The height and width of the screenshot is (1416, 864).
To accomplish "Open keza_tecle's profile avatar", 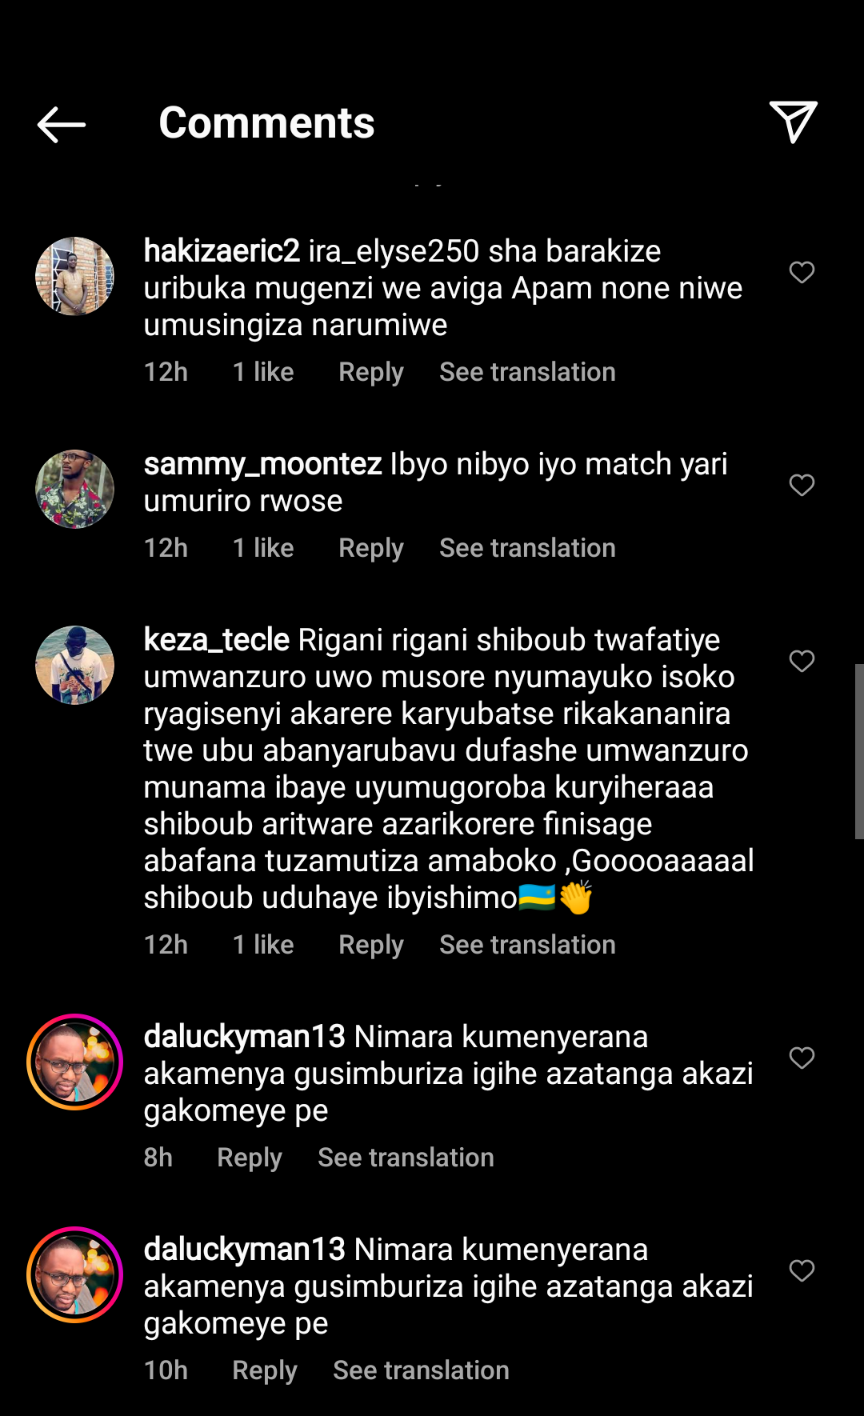I will [75, 665].
